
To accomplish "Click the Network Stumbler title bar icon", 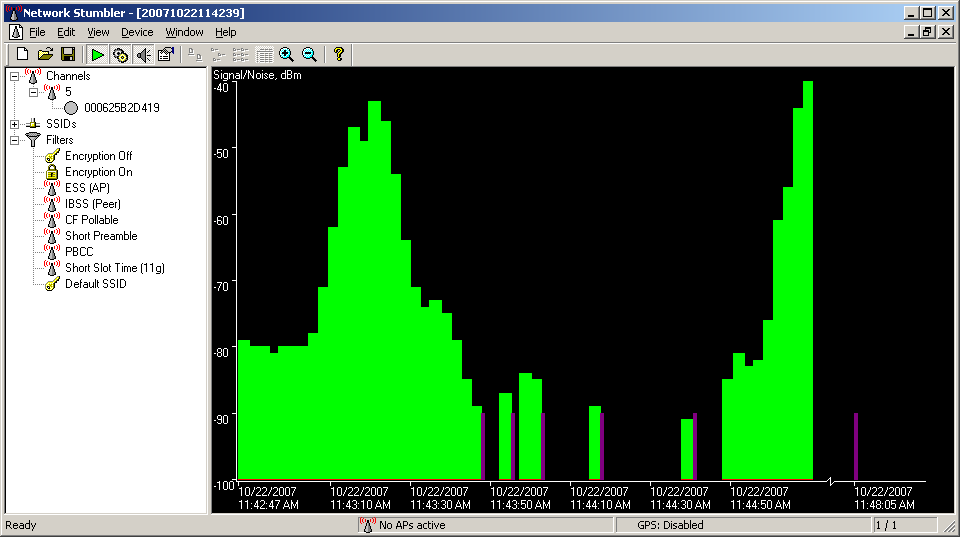I will pos(13,12).
